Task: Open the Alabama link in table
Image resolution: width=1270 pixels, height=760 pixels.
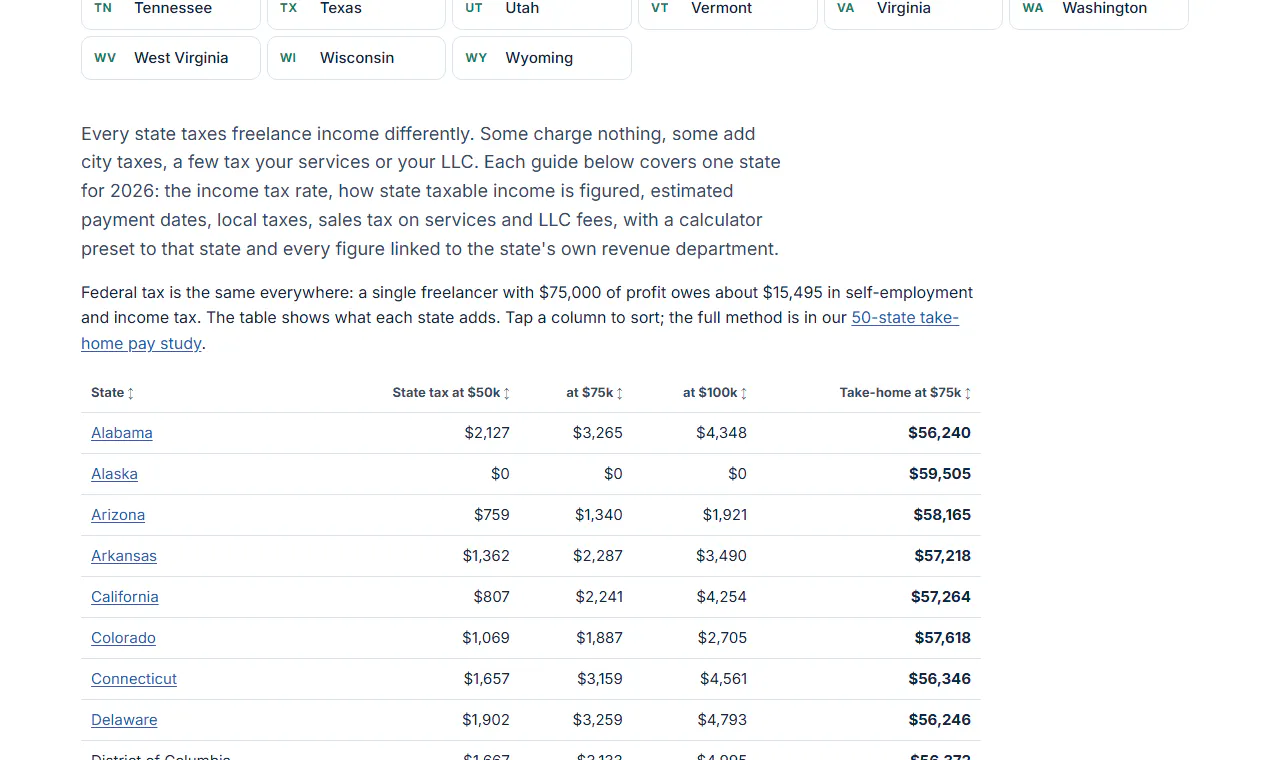Action: 122,433
